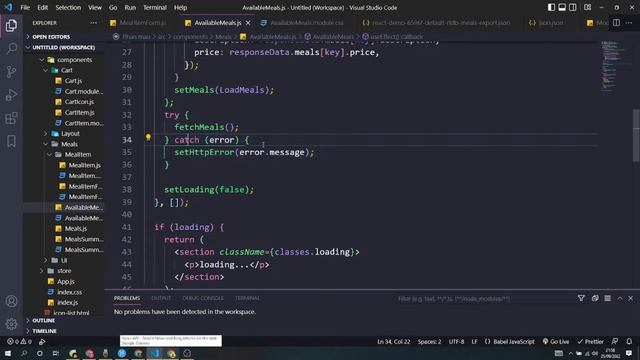Open Windows Start menu
Viewport: 640px width, 360px height.
coord(8,353)
